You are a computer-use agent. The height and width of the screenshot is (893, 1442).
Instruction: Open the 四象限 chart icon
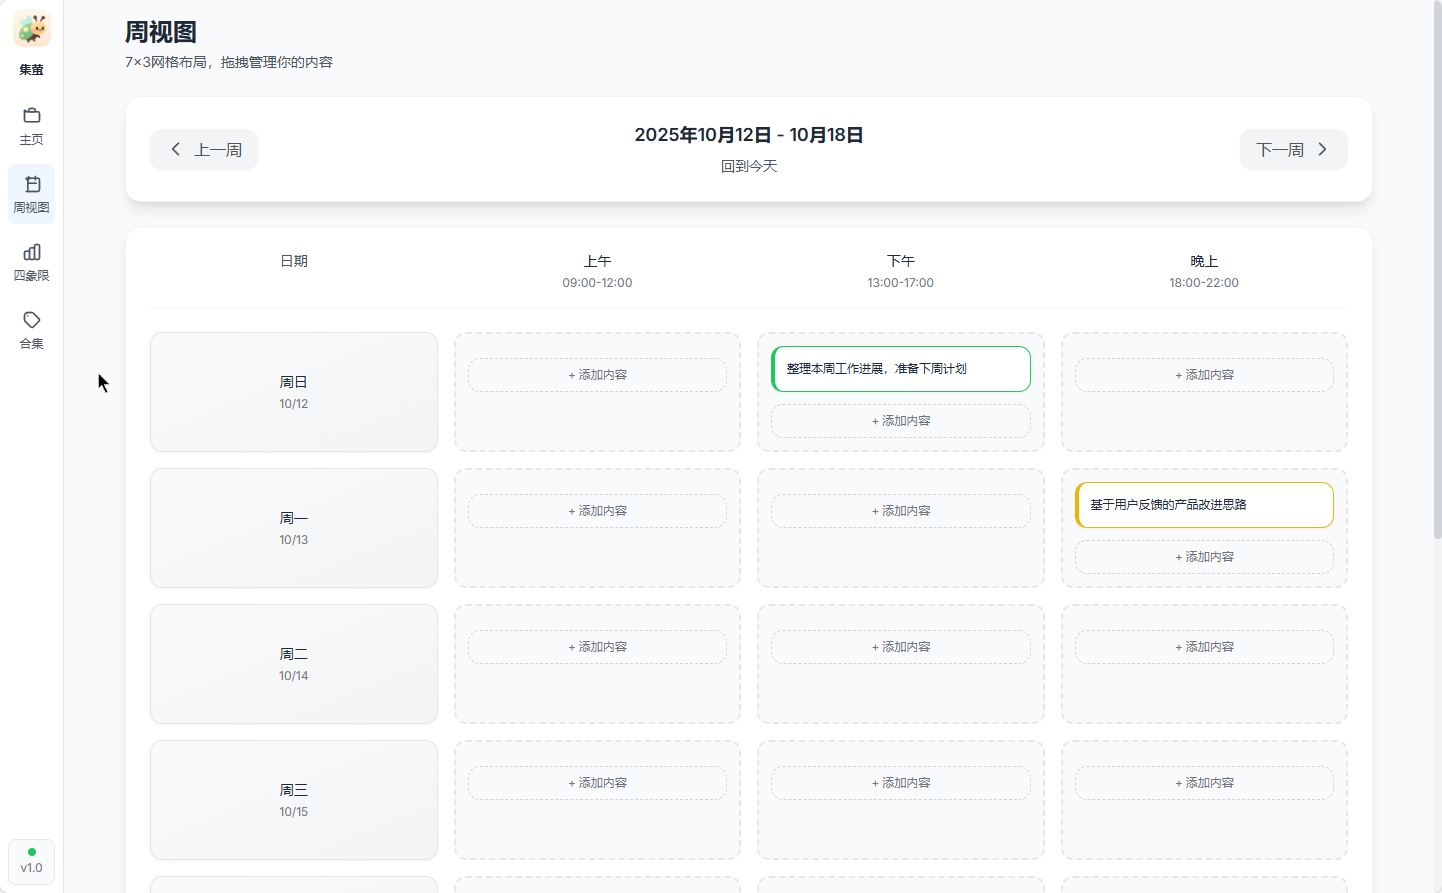point(32,252)
